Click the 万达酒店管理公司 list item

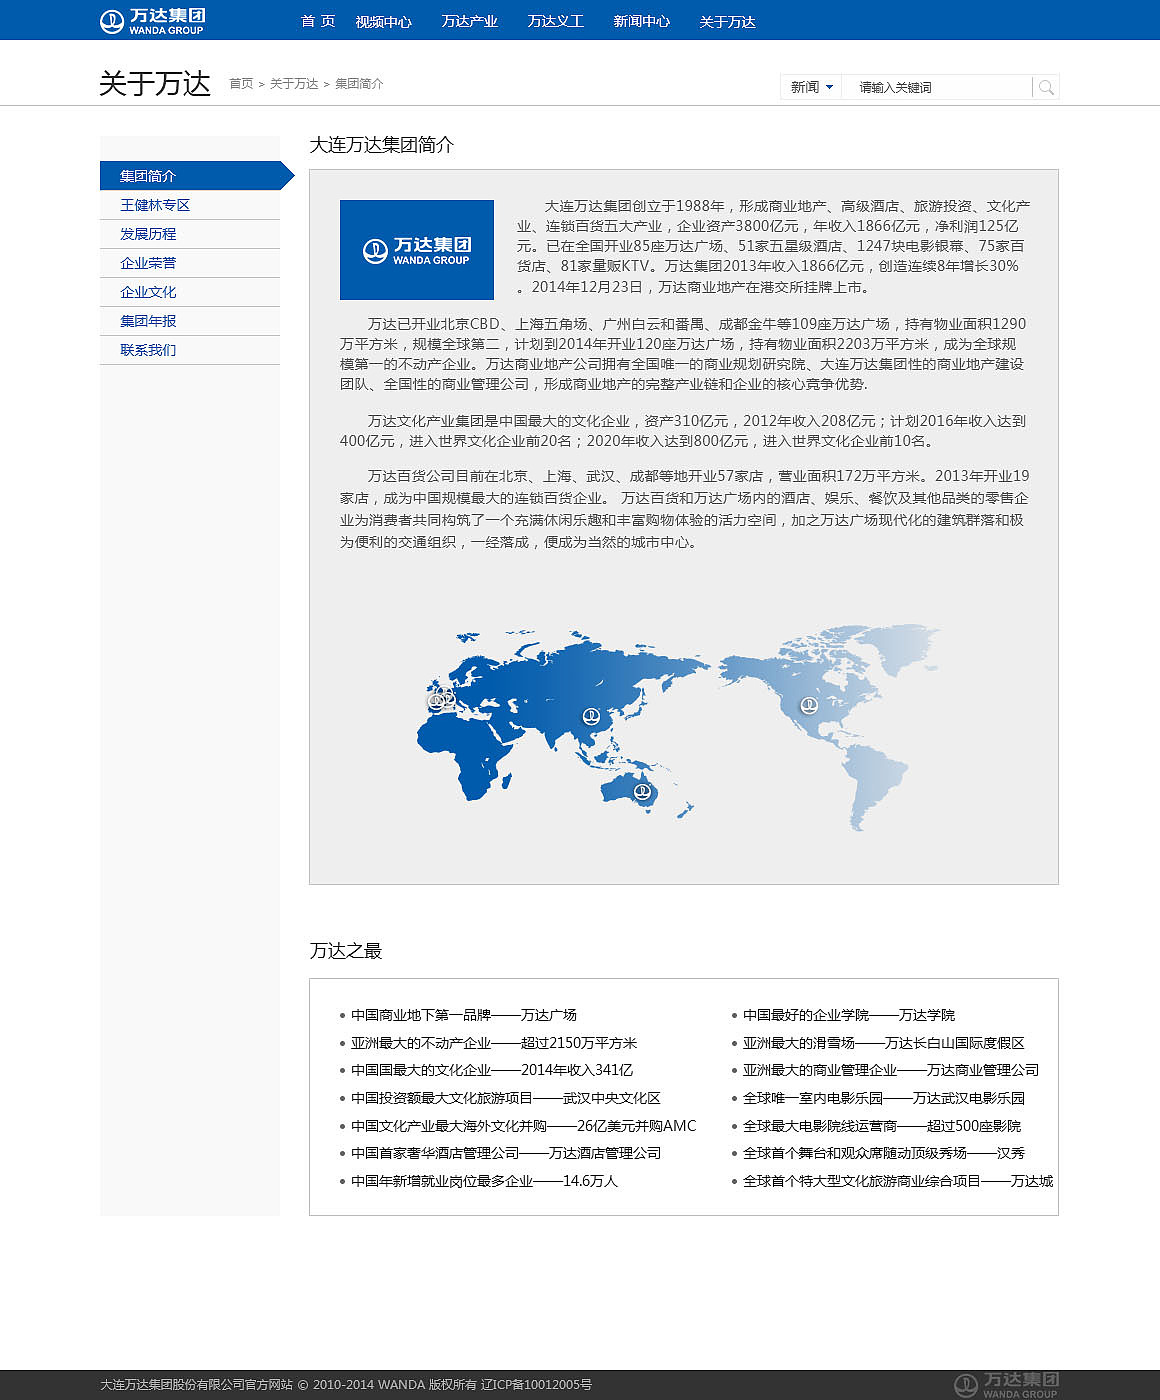505,1153
